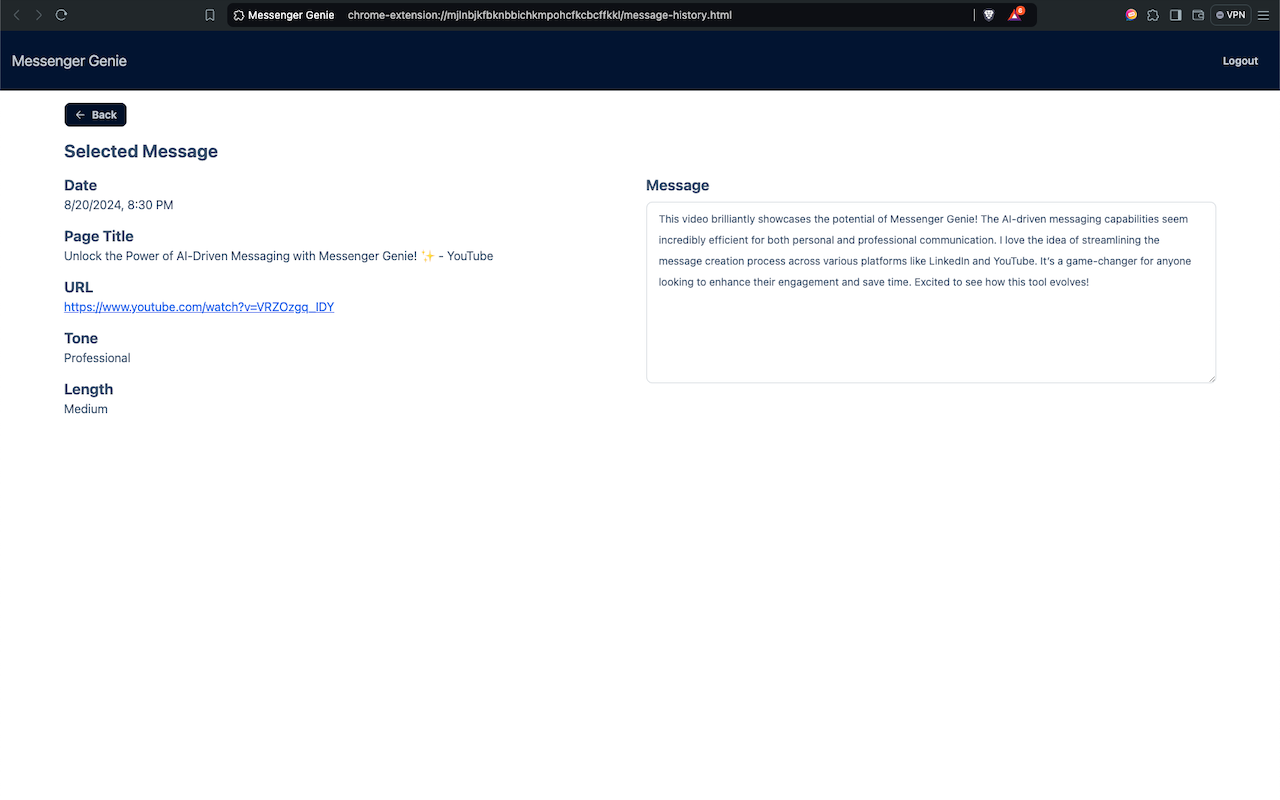Open the extensions puzzle icon

tap(1153, 15)
